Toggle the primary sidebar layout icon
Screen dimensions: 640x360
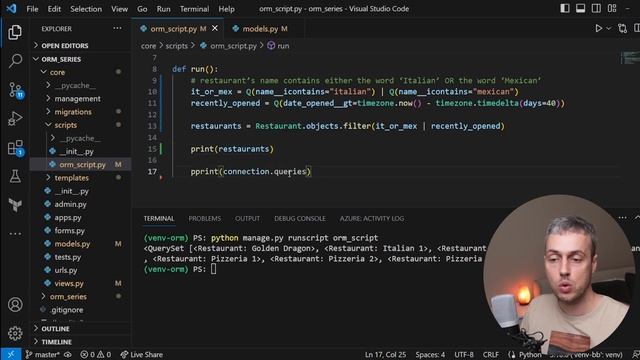pos(565,8)
